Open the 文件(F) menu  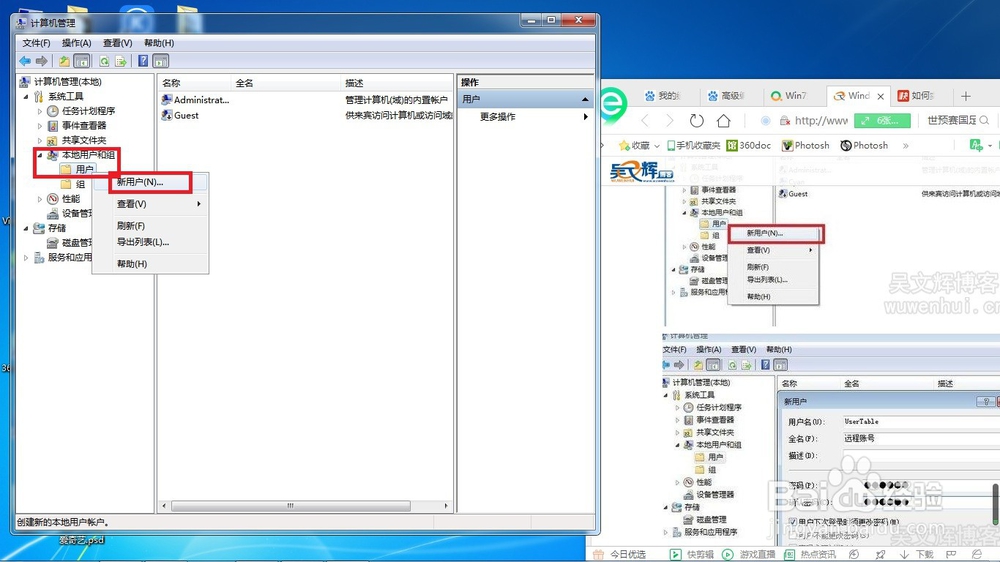(x=36, y=43)
